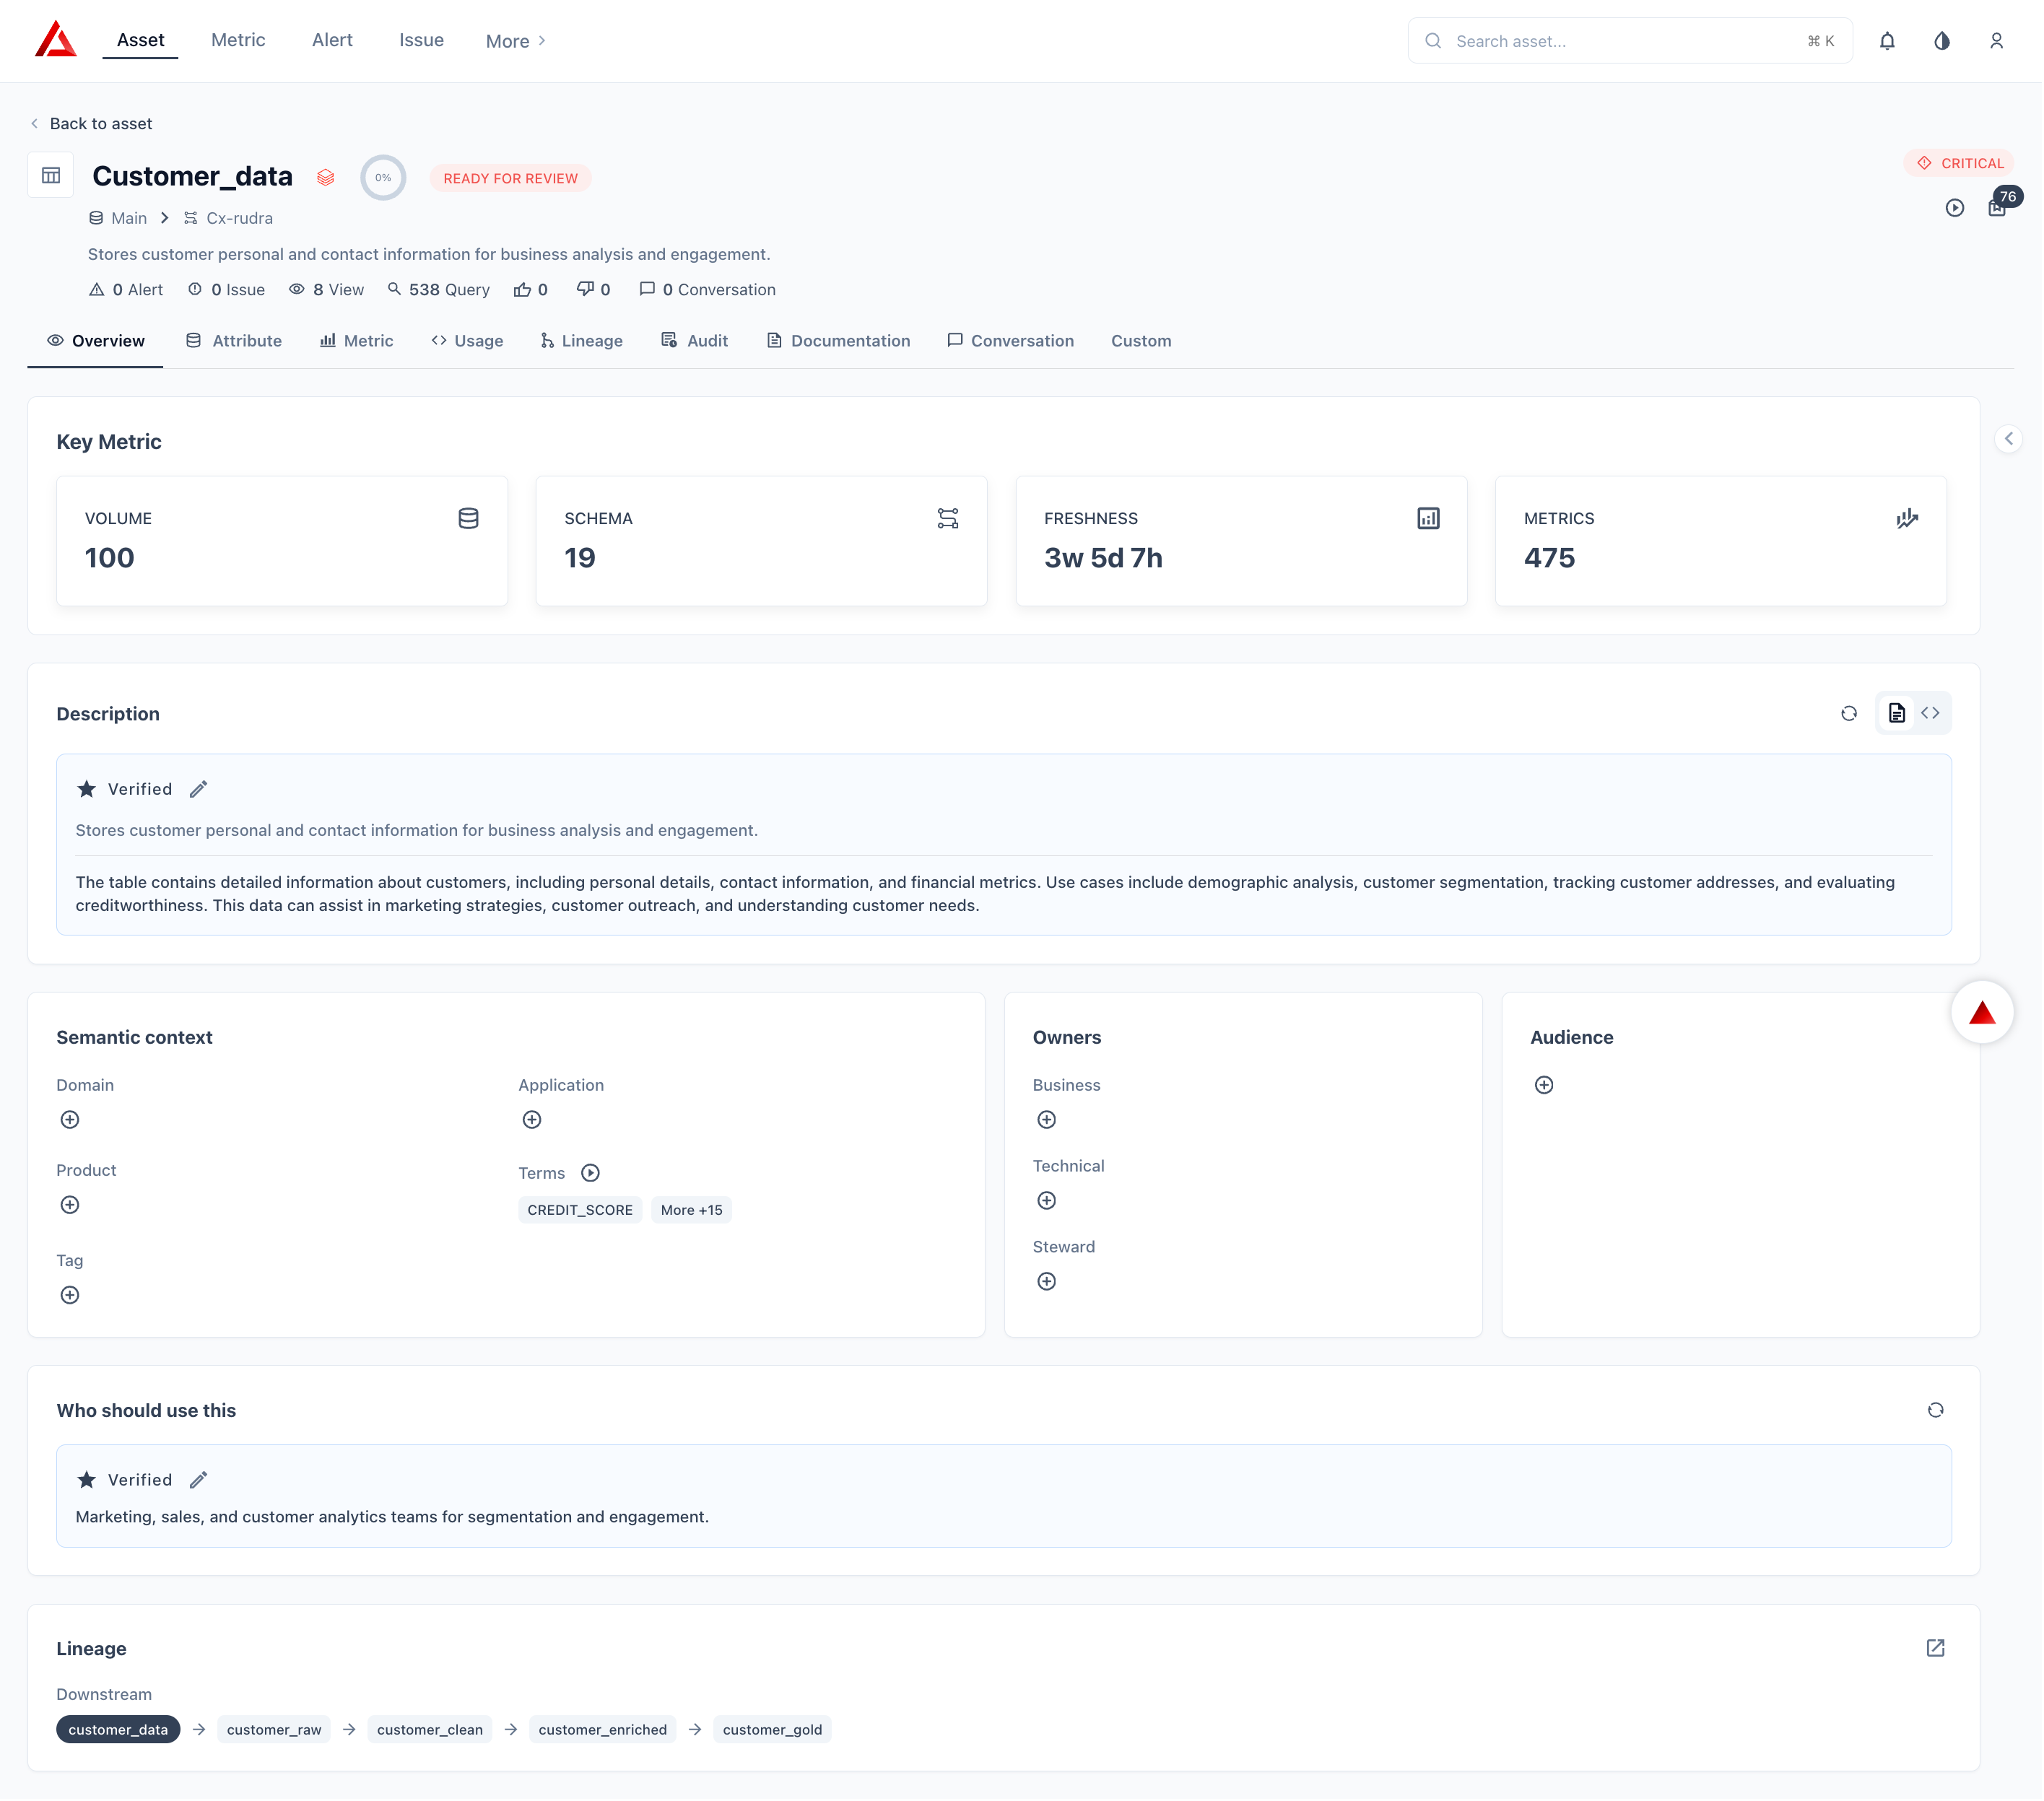This screenshot has width=2044, height=1801.
Task: Open the notifications bell
Action: tap(1888, 41)
